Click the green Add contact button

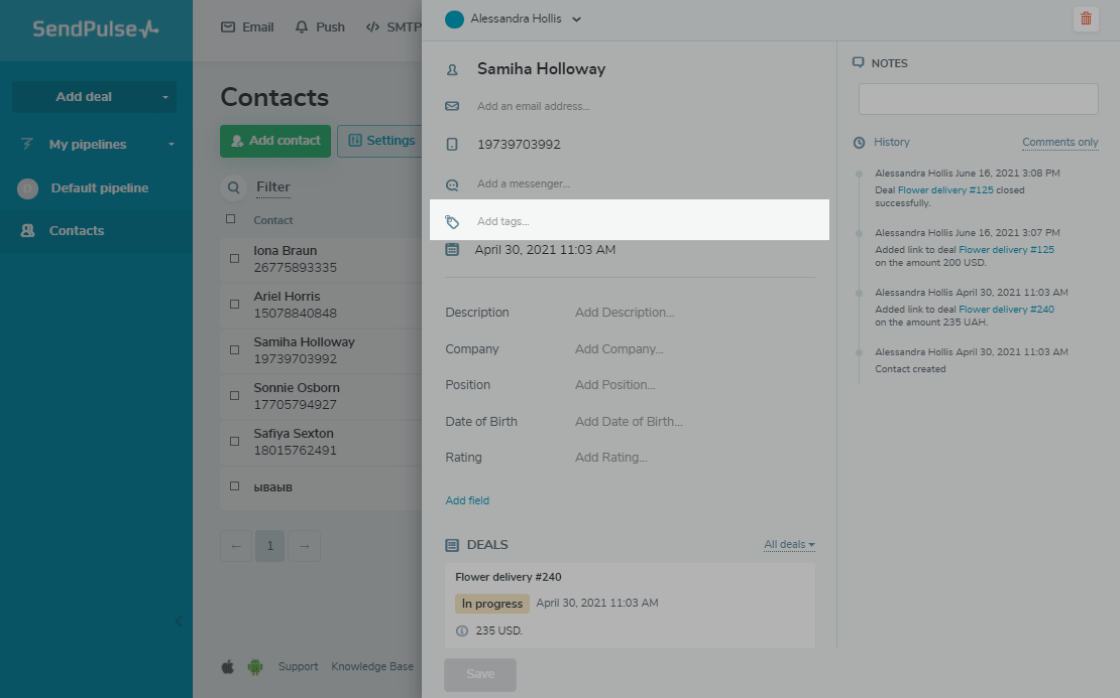[275, 141]
